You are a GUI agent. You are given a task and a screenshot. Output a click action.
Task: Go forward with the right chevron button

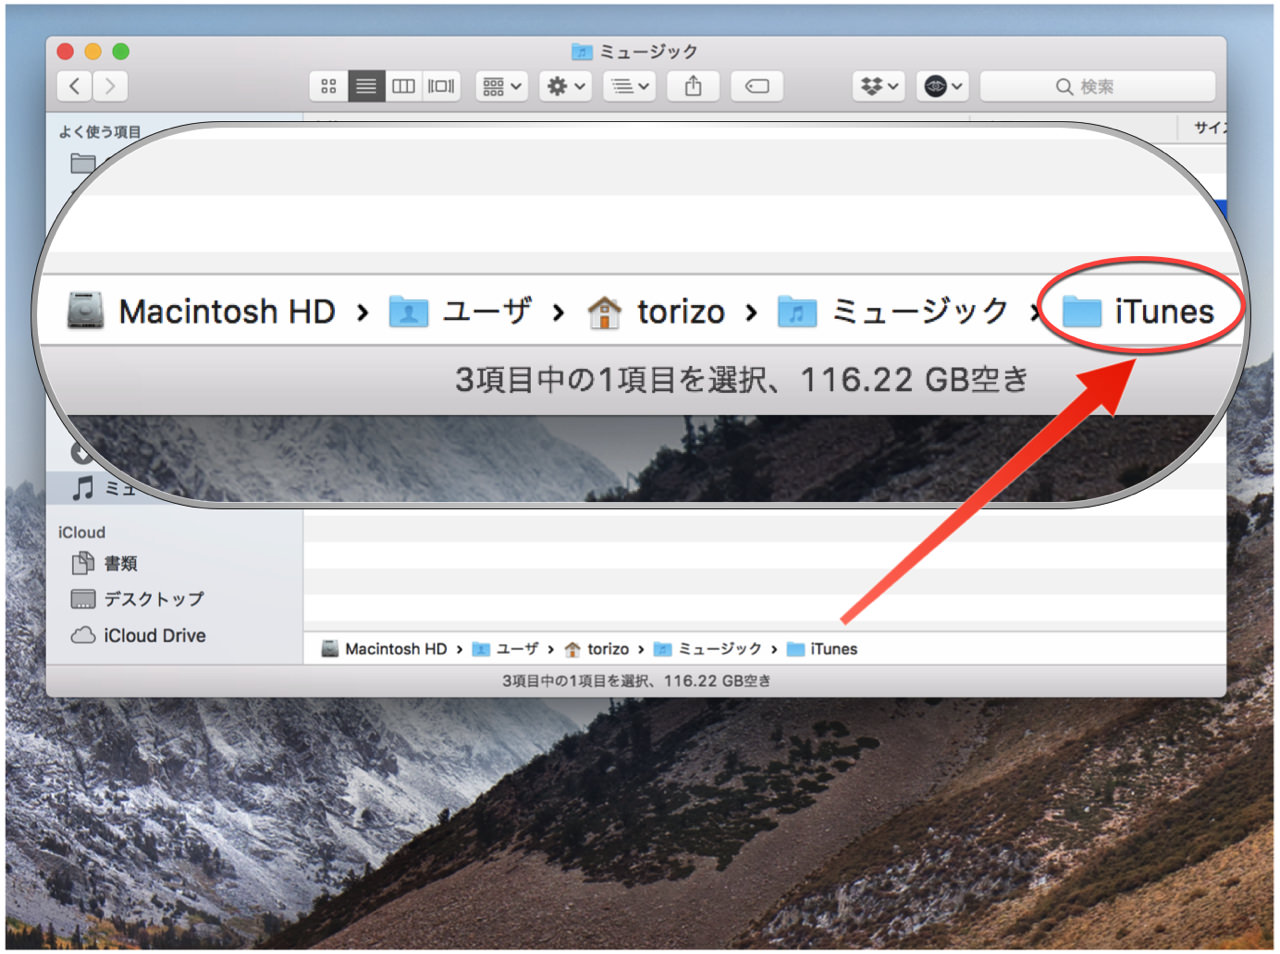pyautogui.click(x=110, y=86)
